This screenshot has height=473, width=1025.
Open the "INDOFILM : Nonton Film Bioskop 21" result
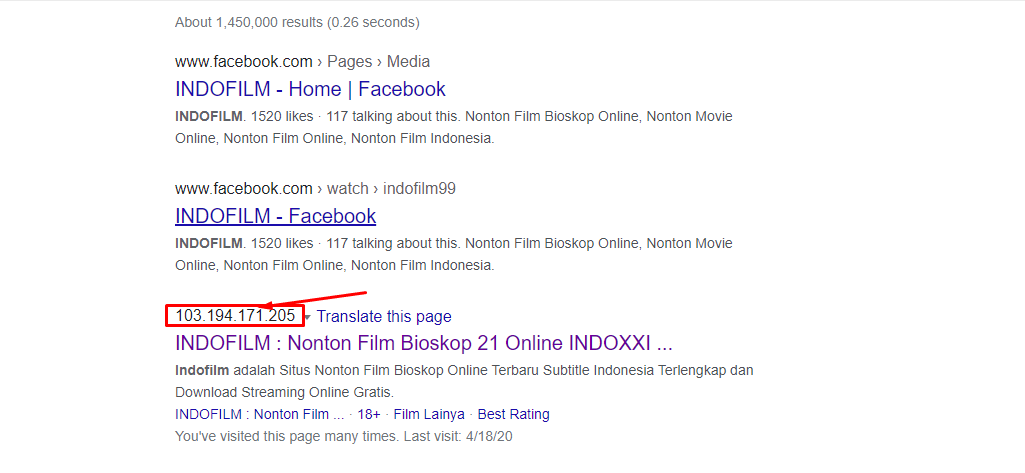423,343
